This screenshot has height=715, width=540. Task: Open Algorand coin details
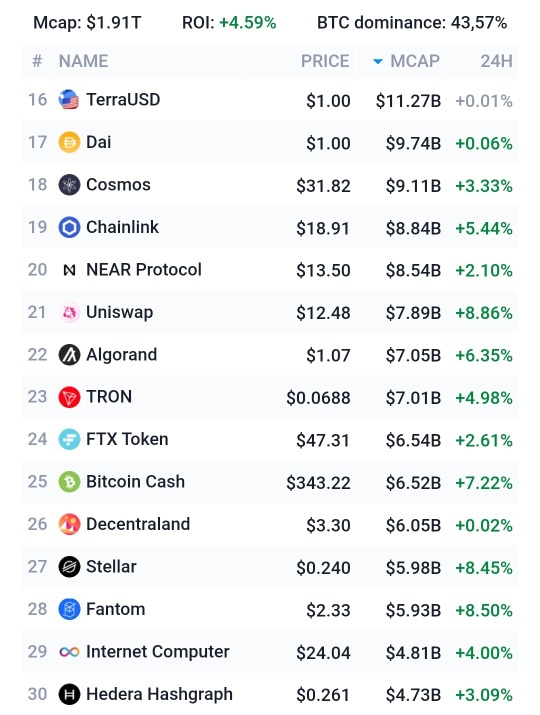pyautogui.click(x=121, y=355)
